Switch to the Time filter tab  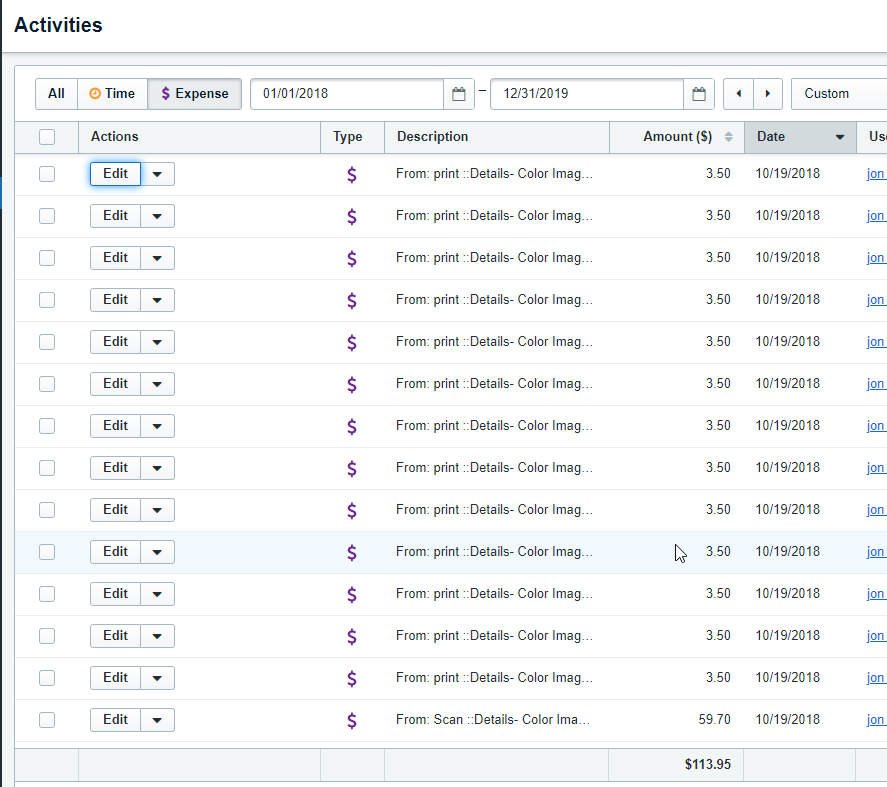112,94
